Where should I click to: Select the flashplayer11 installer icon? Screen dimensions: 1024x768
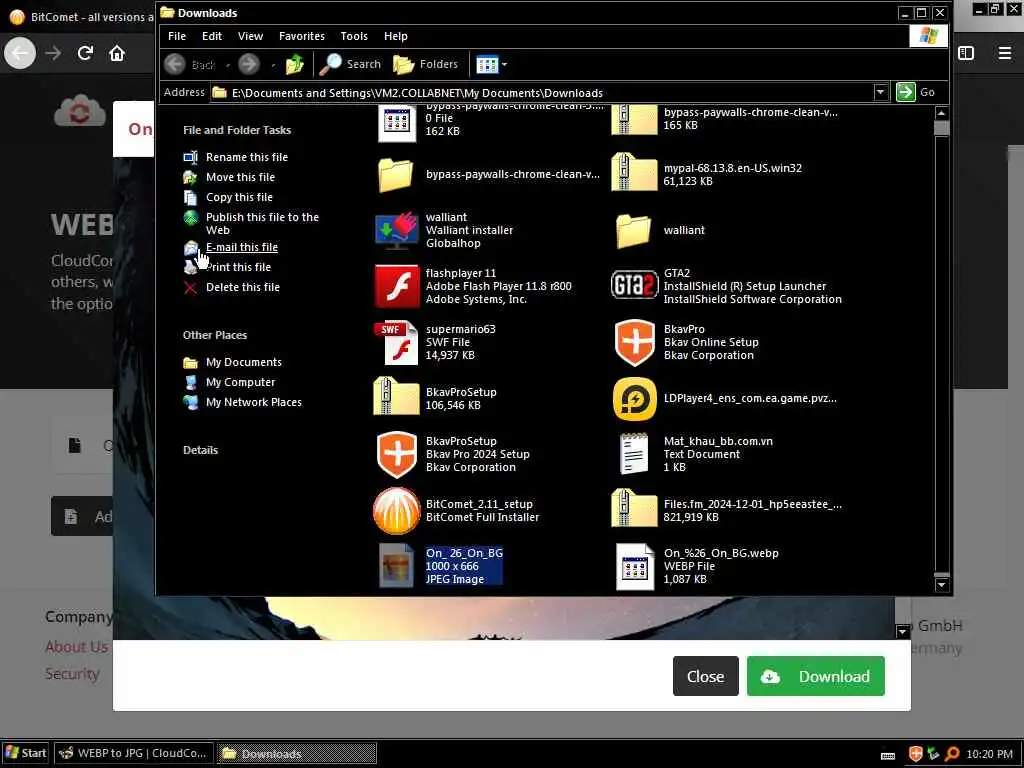pos(396,286)
